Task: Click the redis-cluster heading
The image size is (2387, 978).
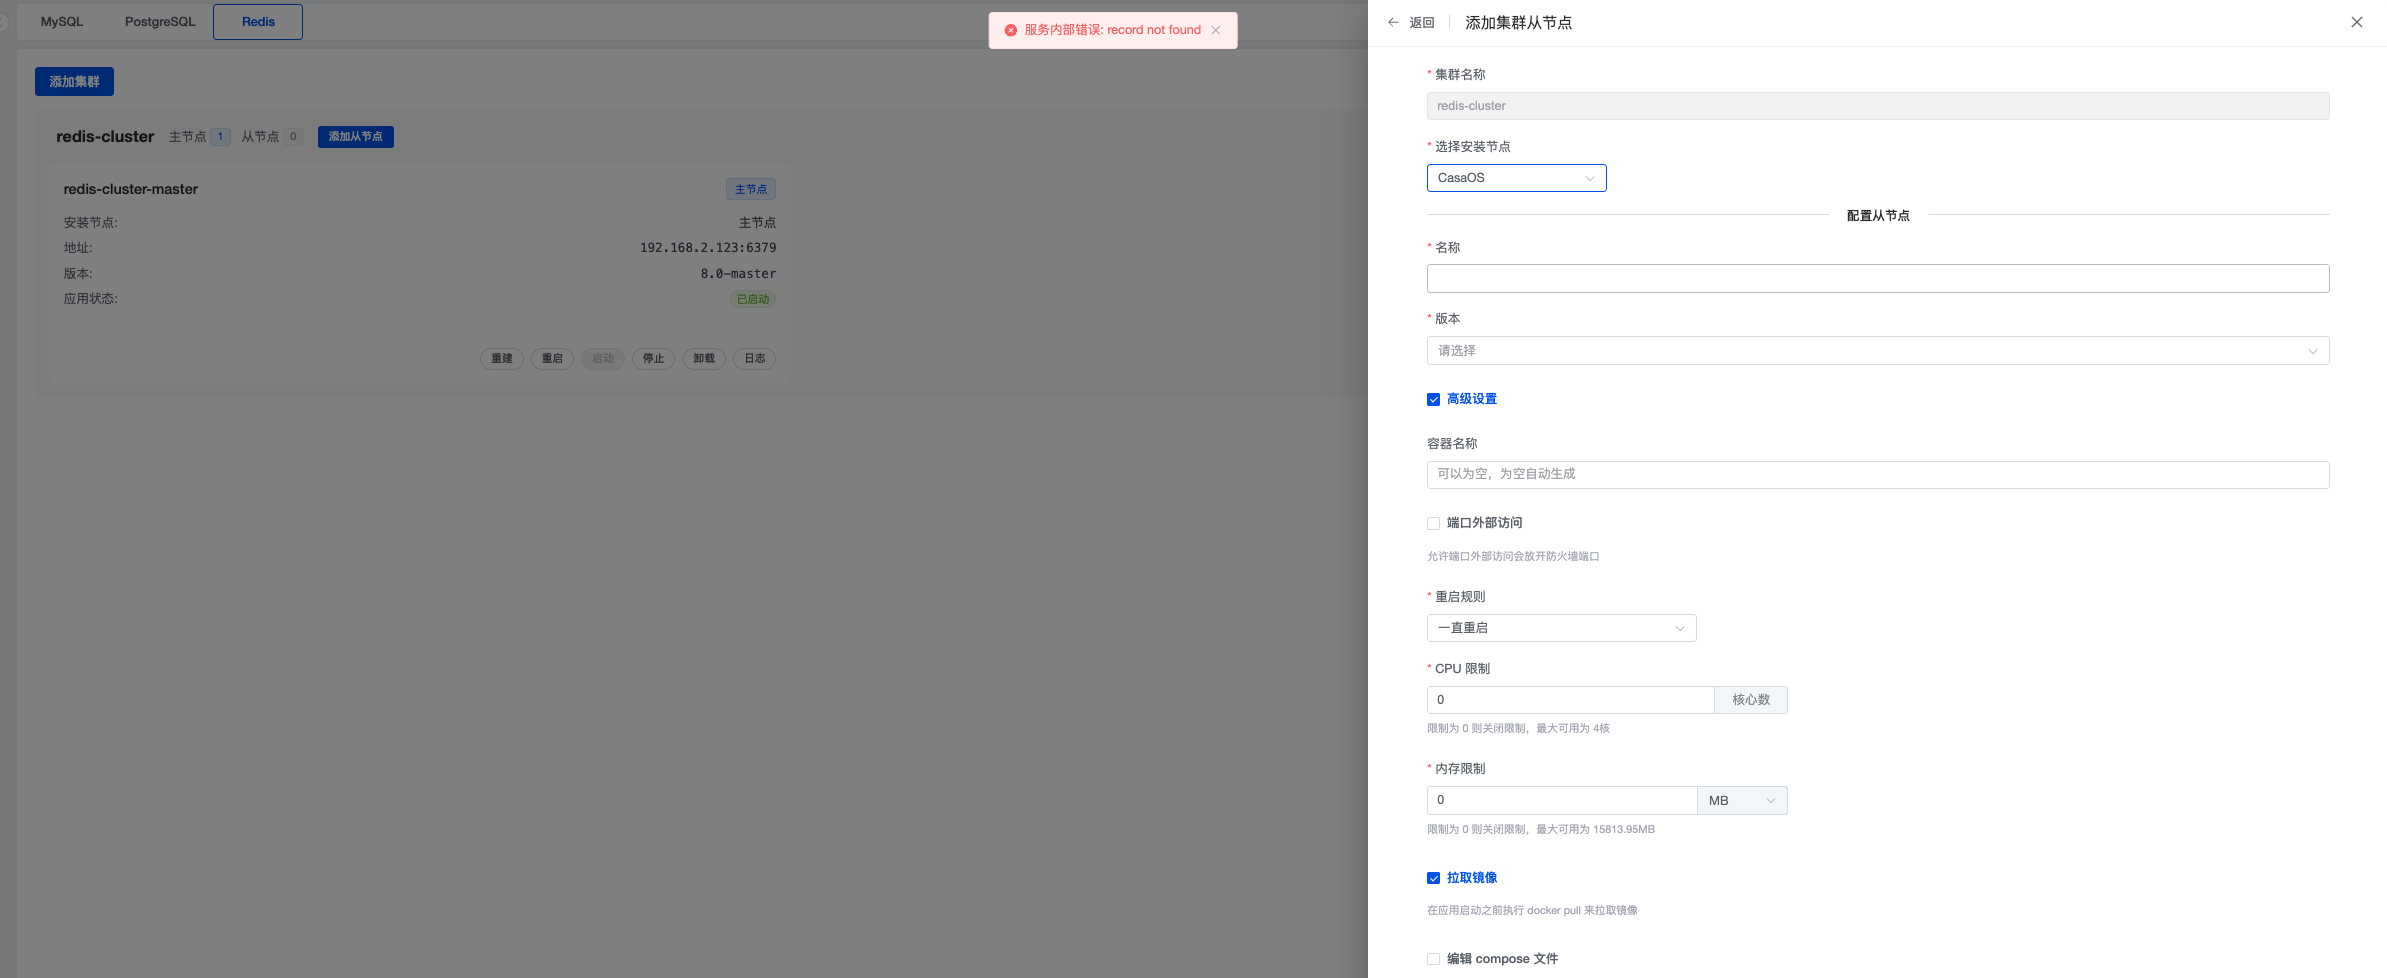Action: [105, 137]
